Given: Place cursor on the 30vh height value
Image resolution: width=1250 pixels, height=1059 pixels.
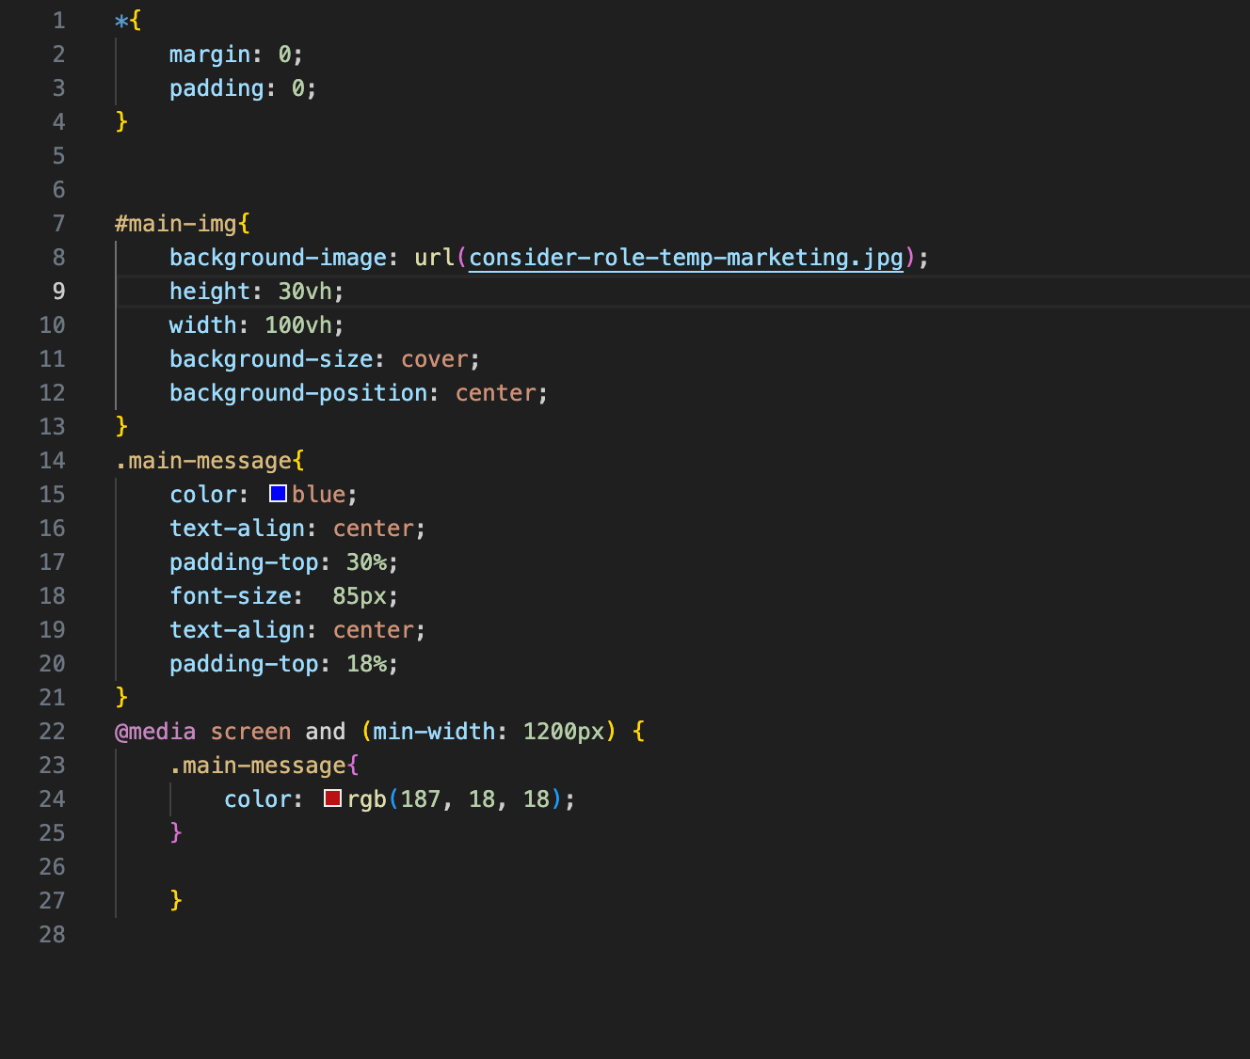Looking at the screenshot, I should click(x=304, y=292).
